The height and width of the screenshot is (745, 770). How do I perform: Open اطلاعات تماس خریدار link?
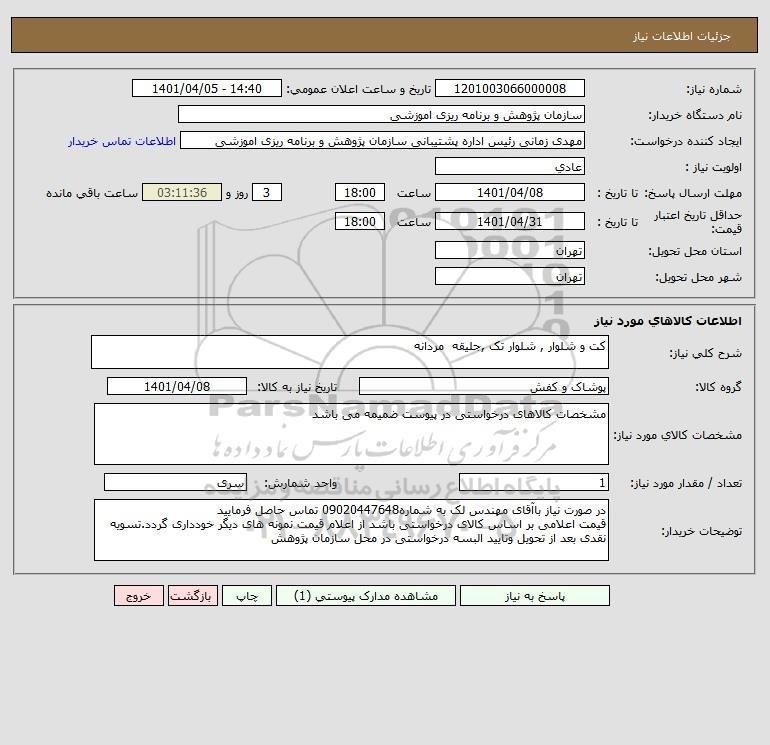coord(122,141)
